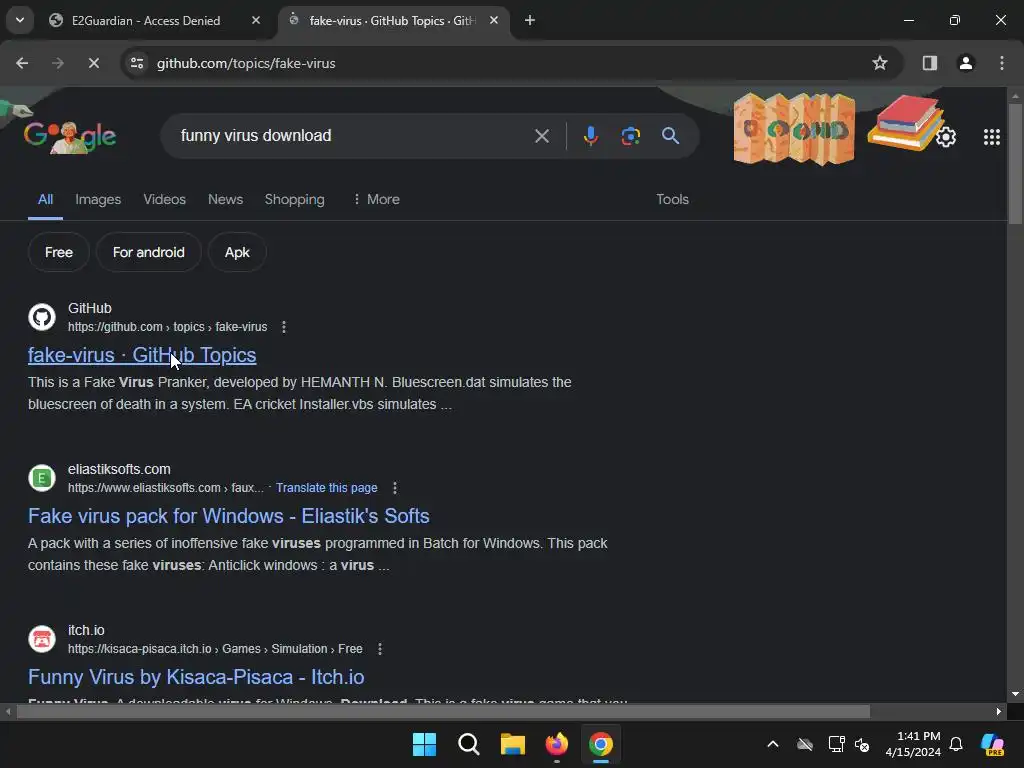Go back to the previous page

[22, 63]
